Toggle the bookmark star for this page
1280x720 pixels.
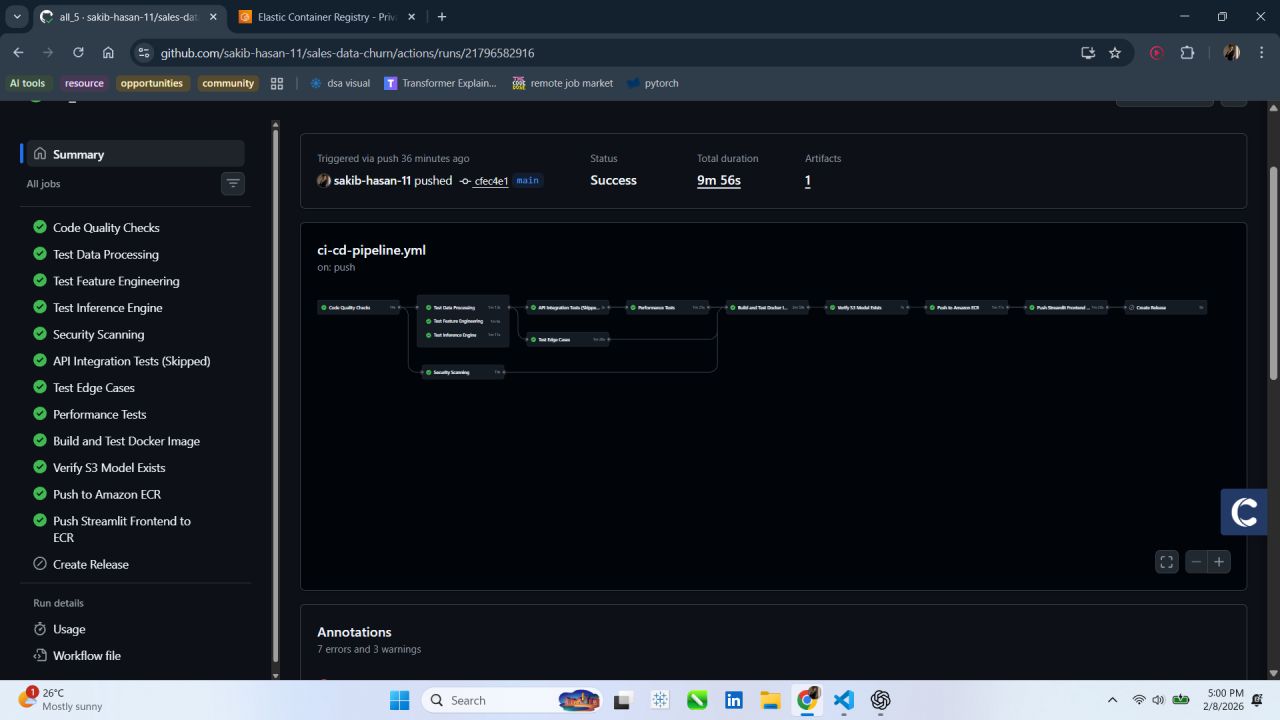pos(1115,52)
